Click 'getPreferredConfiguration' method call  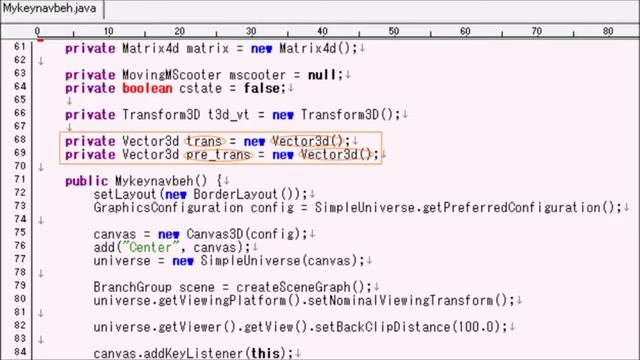click(512, 208)
